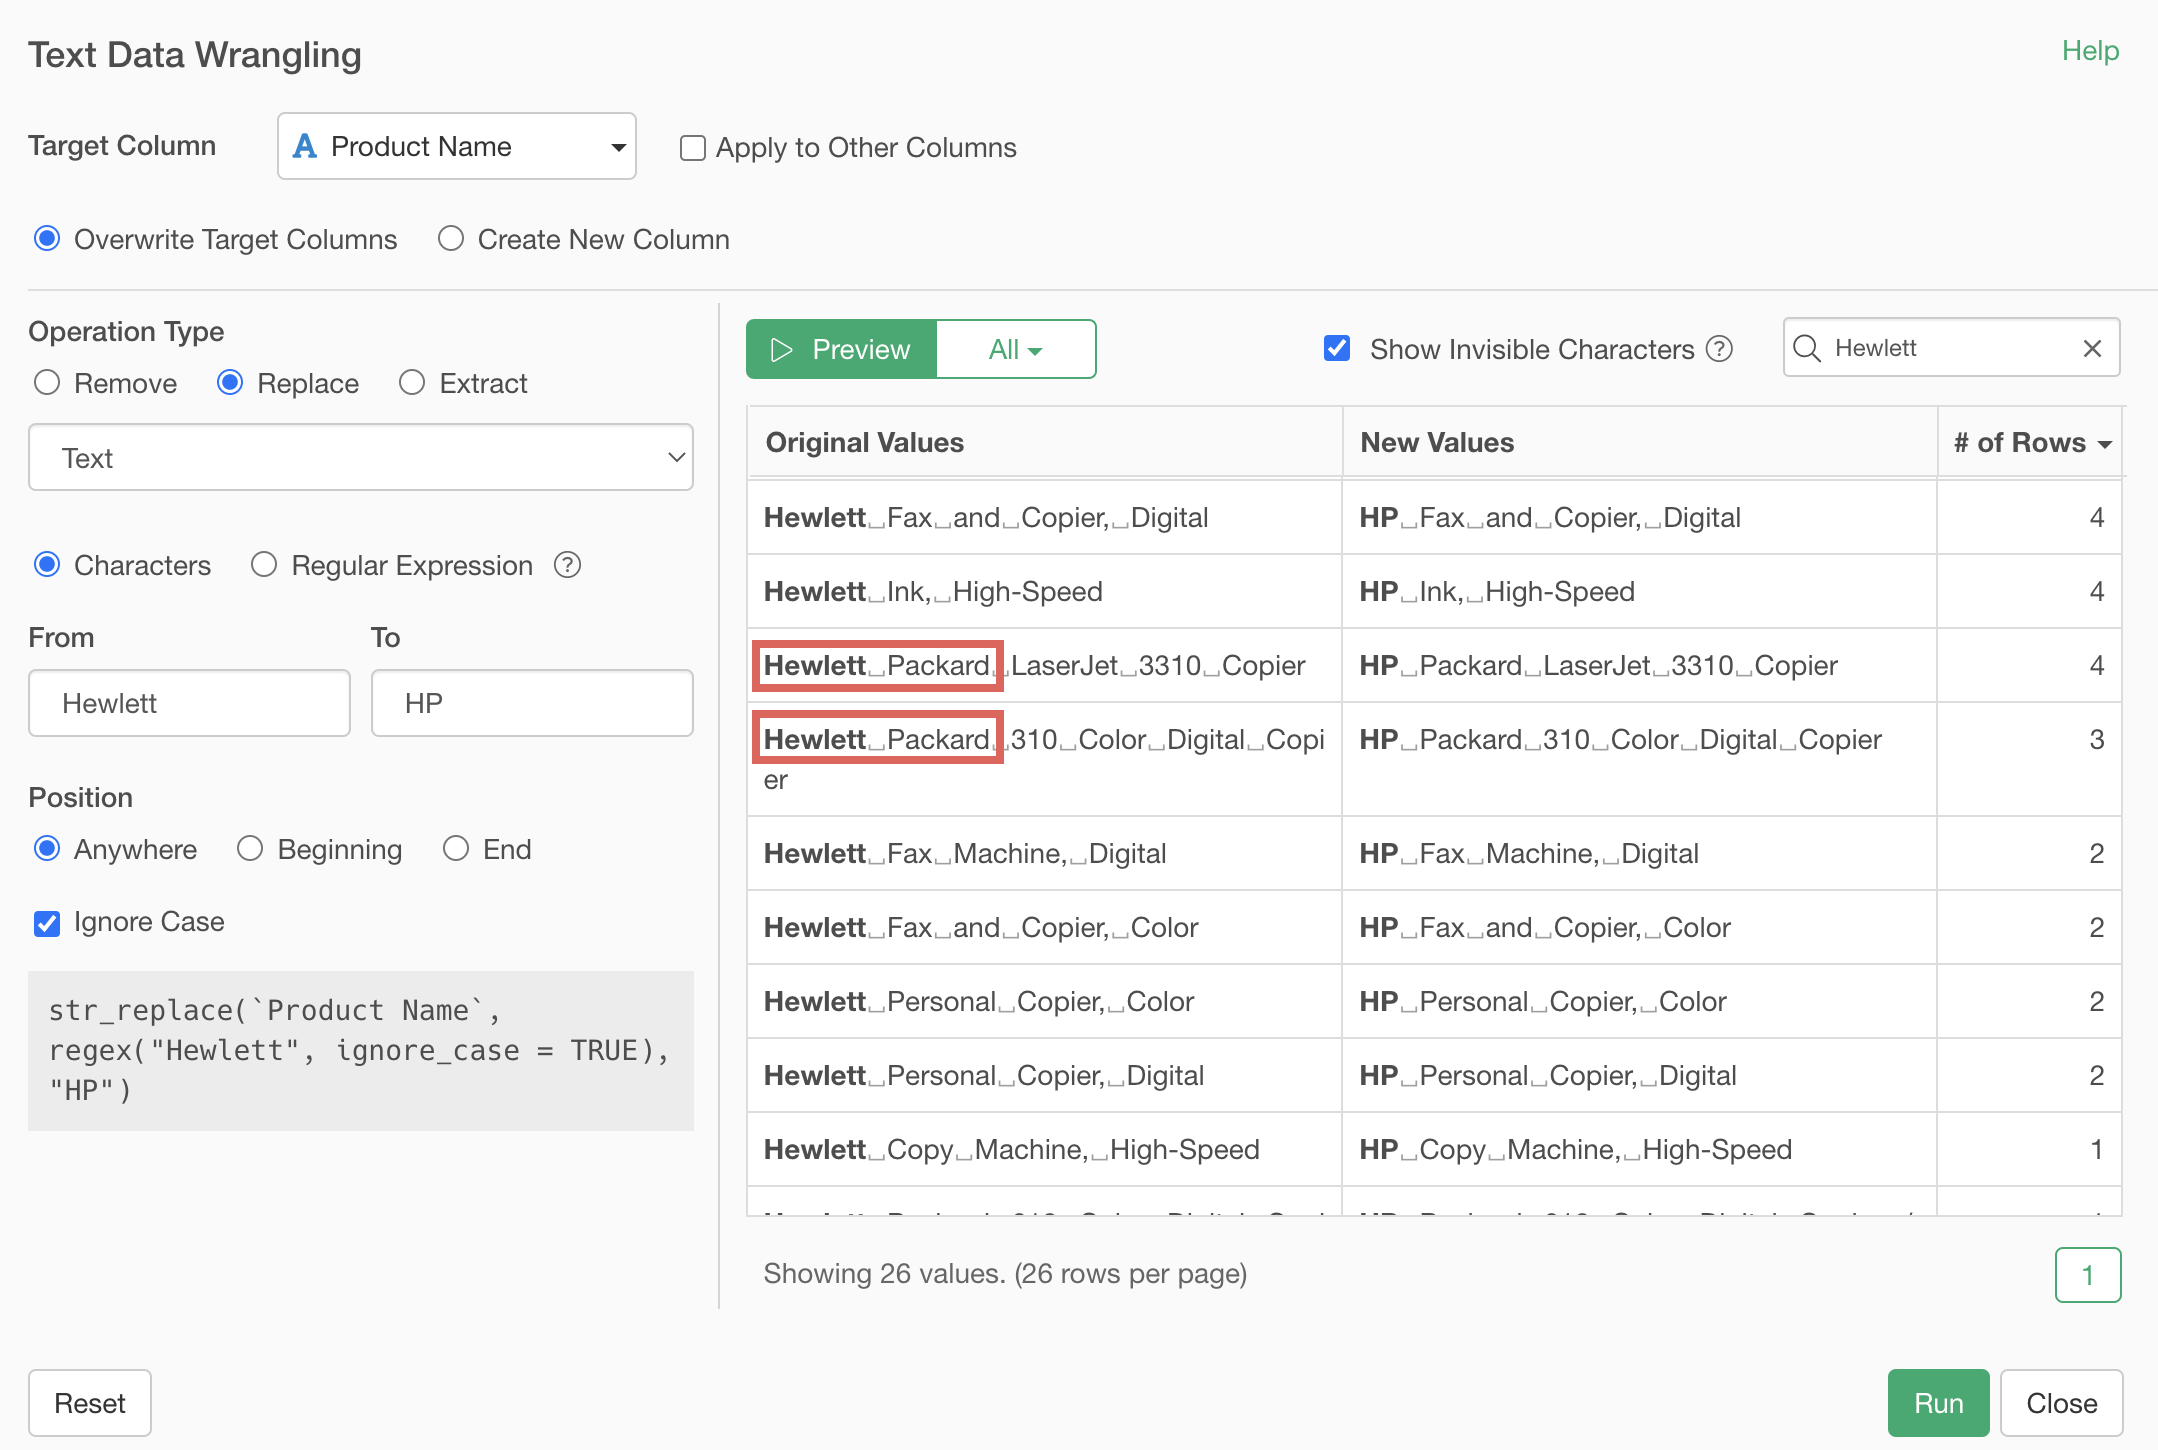Set position to Beginning
The image size is (2158, 1450).
(250, 849)
